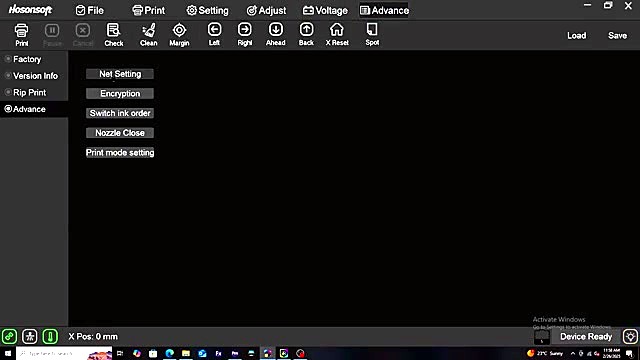The image size is (640, 360).
Task: Click the Hosonsoft logo
Action: pyautogui.click(x=30, y=10)
